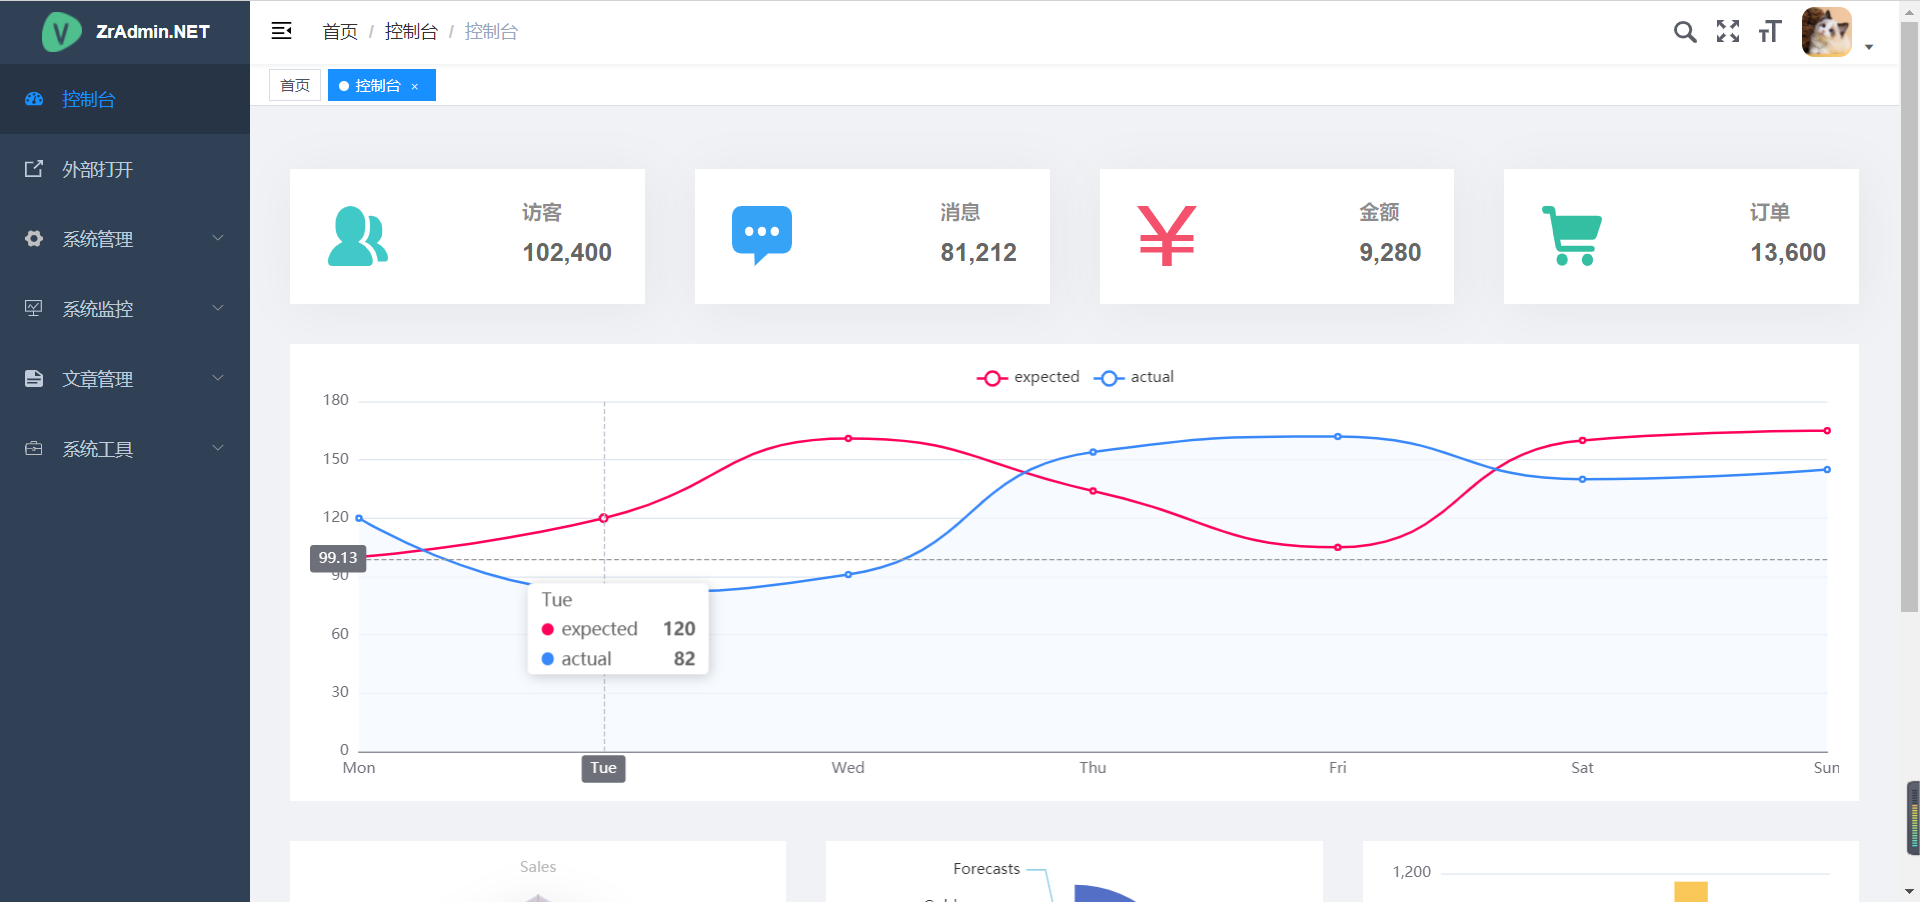Click the blue message bubble icon

[761, 235]
